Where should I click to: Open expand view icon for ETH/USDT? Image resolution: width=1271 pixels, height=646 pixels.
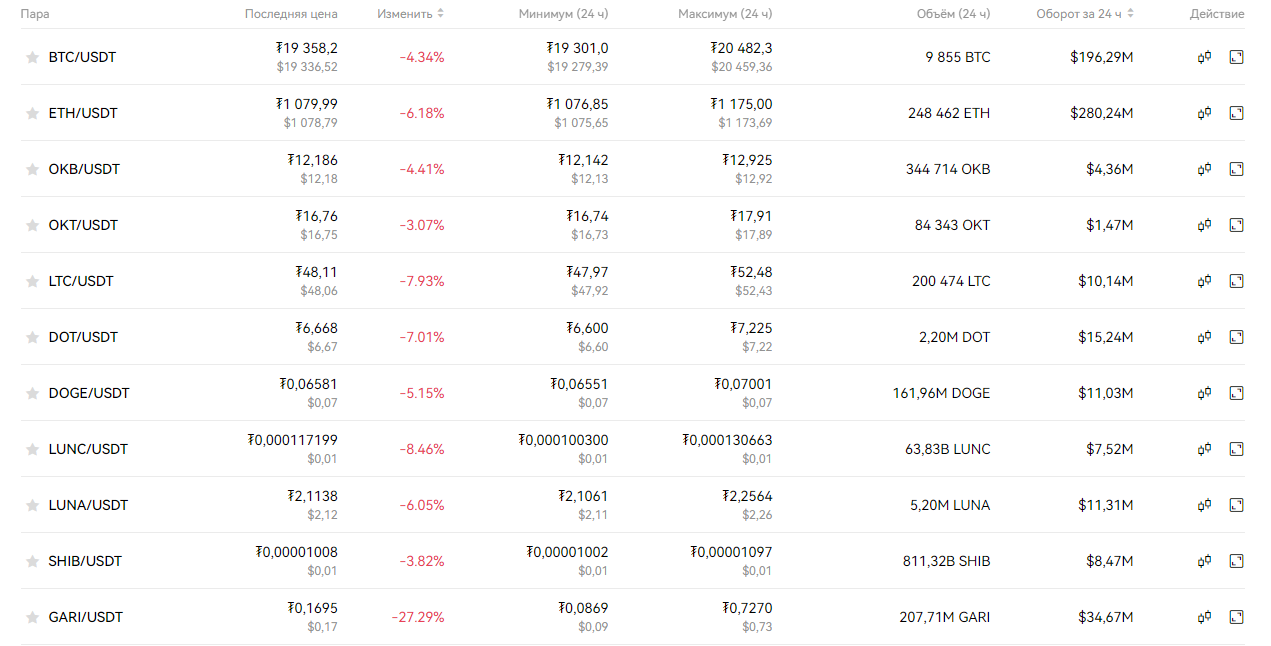pos(1236,113)
